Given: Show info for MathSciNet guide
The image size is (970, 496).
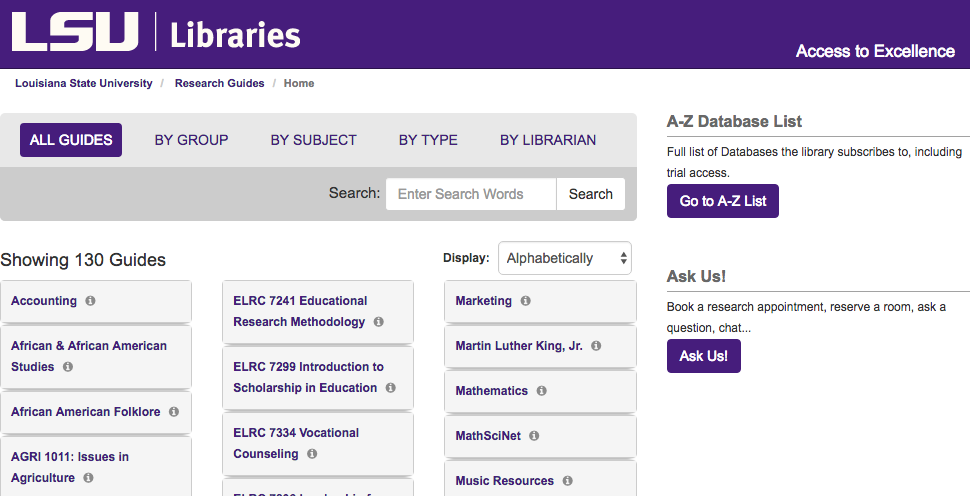Looking at the screenshot, I should (x=534, y=435).
